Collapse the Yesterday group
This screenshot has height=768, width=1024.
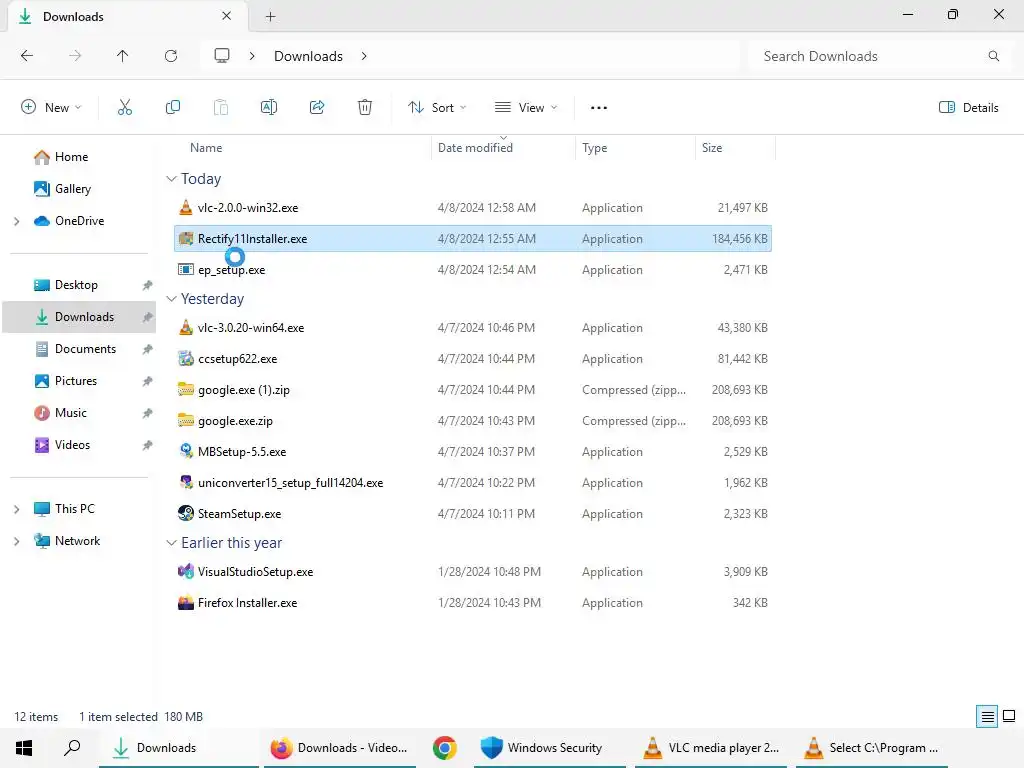click(171, 299)
